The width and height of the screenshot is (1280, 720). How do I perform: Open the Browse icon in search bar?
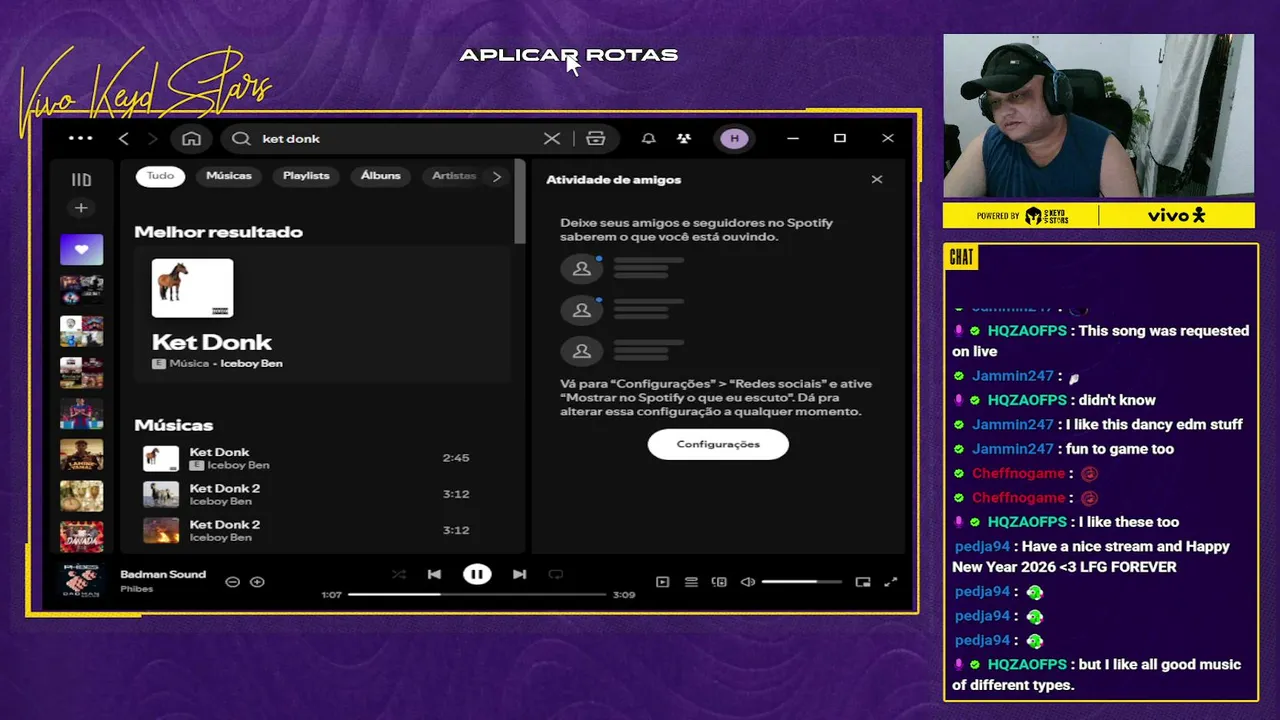click(x=596, y=138)
